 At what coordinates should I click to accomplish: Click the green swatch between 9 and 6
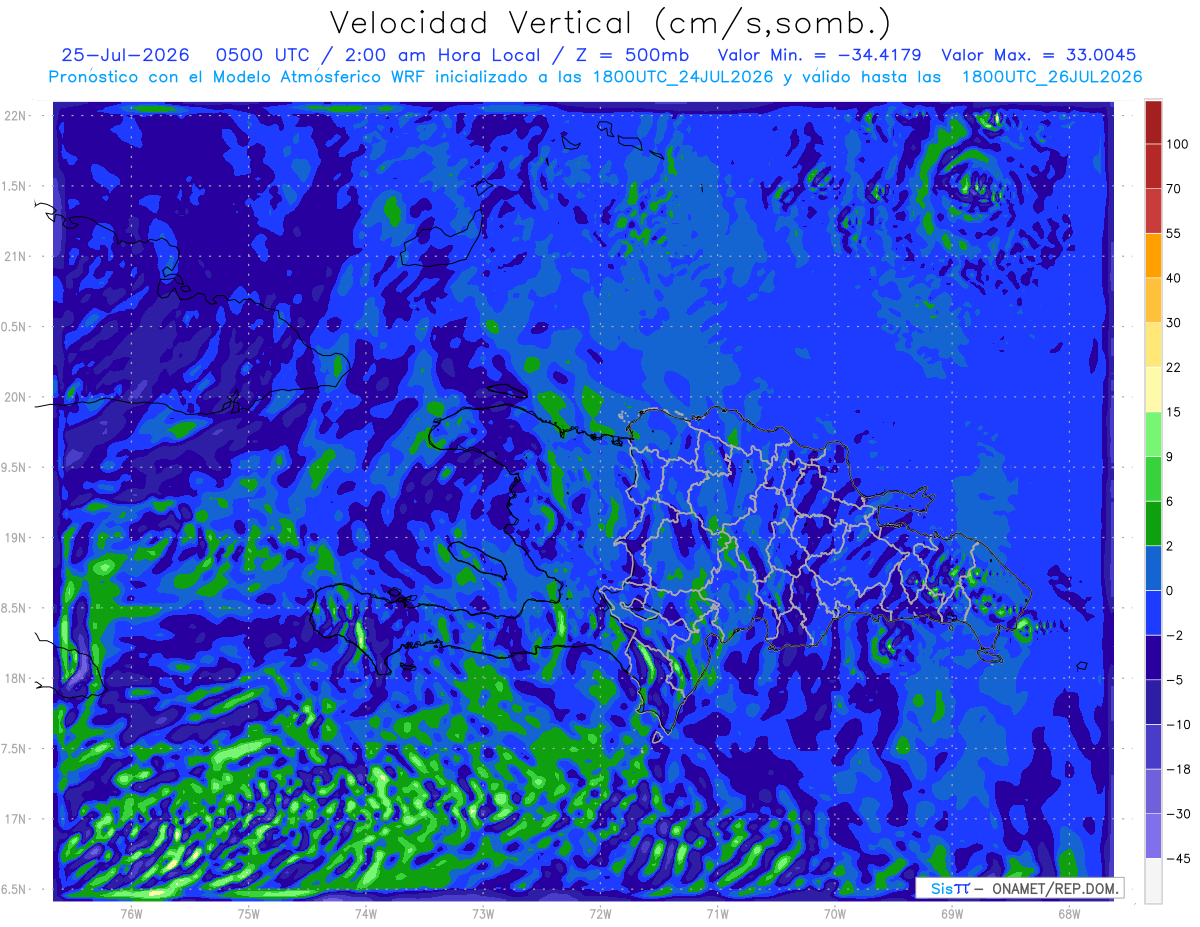[1153, 479]
